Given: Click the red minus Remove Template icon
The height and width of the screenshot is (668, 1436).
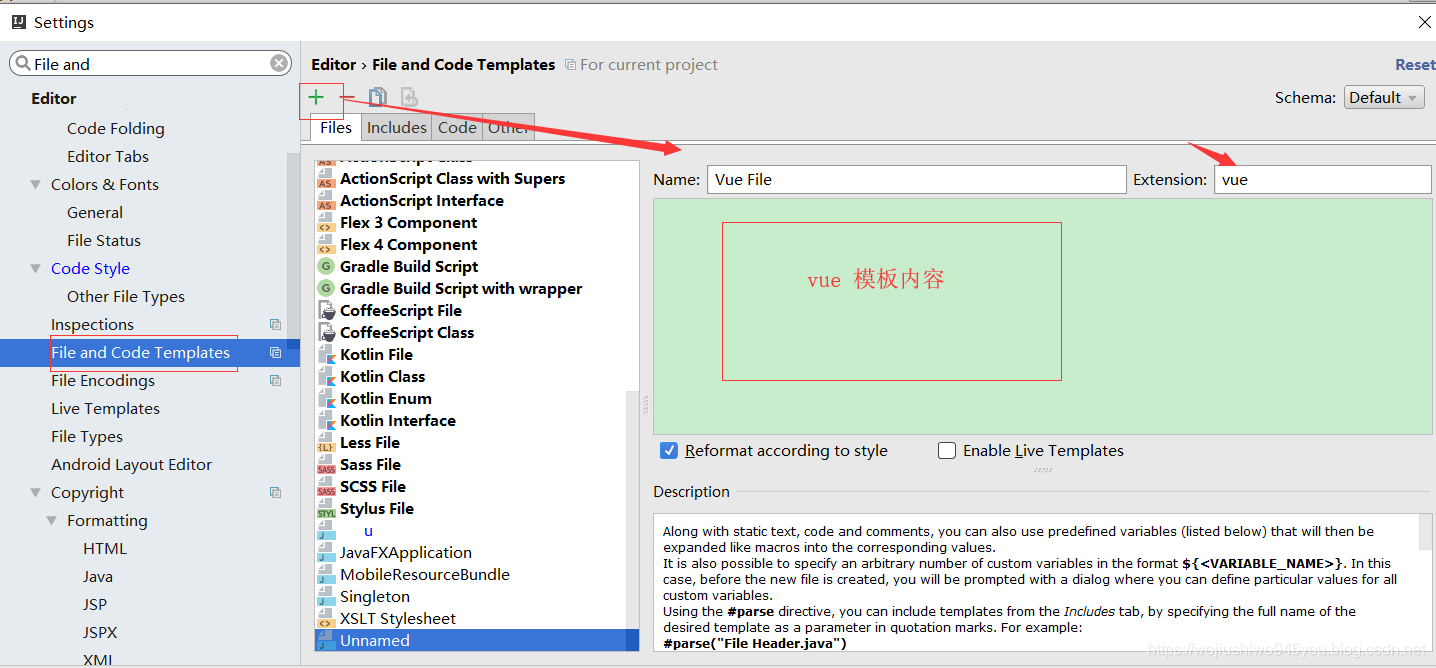Looking at the screenshot, I should click(x=347, y=97).
